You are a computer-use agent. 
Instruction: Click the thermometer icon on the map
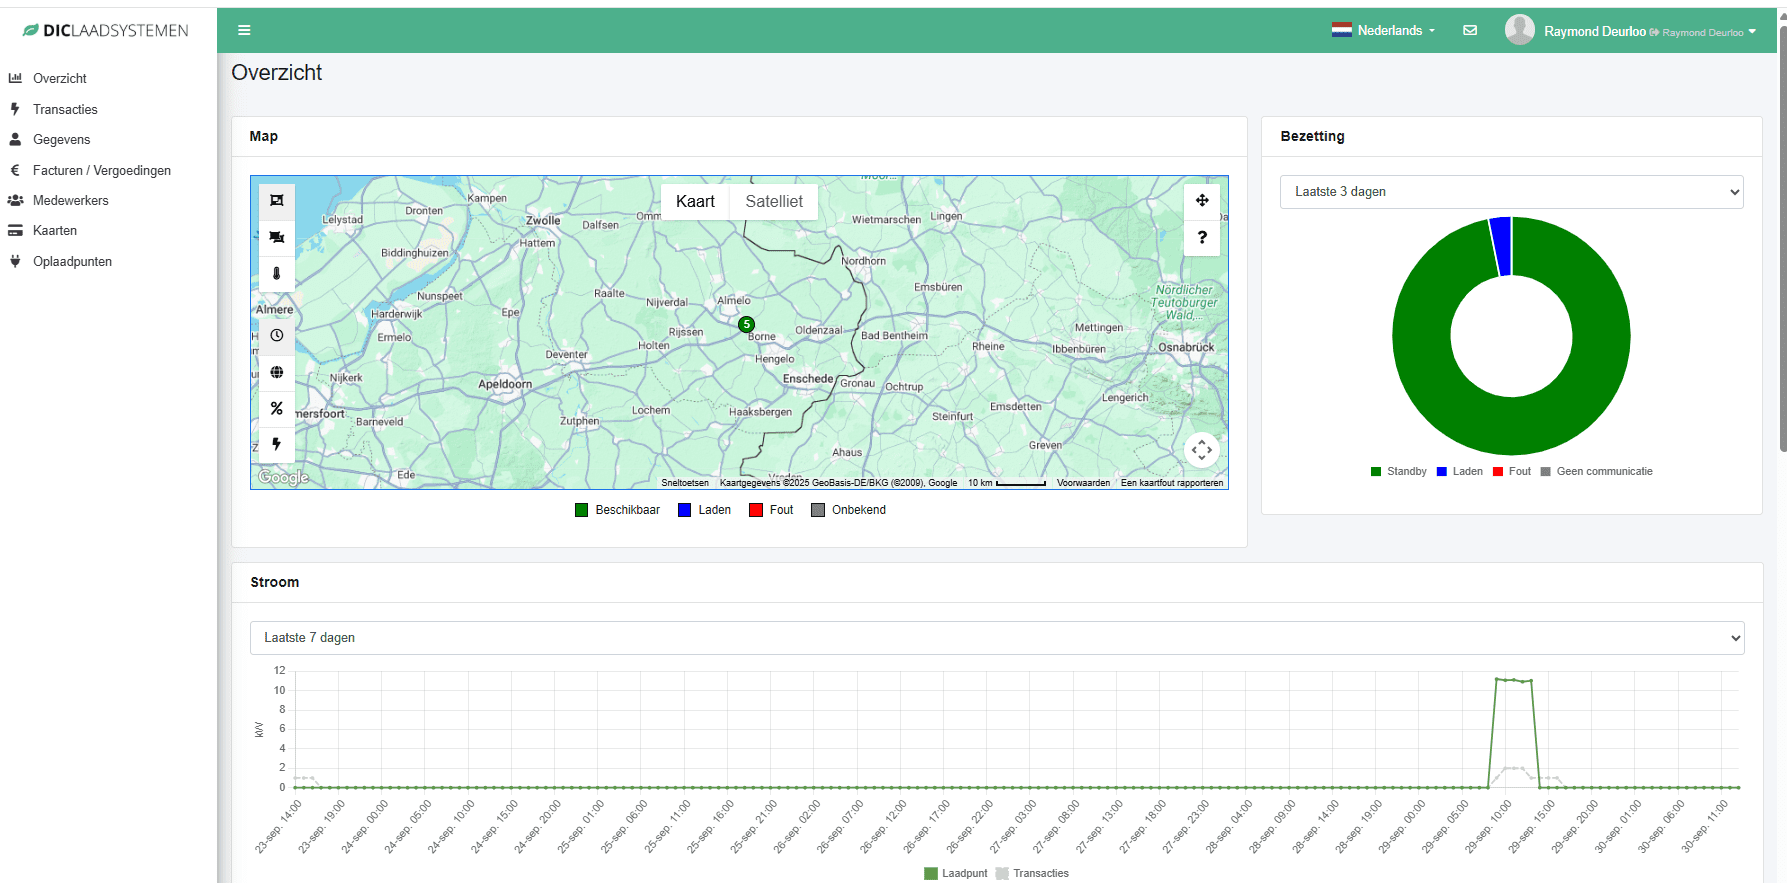coord(277,273)
